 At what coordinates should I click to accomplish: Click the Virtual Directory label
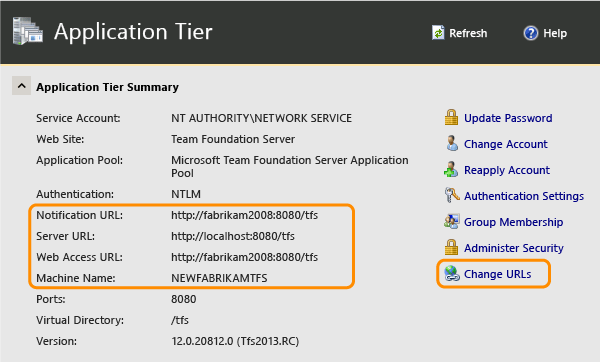coord(80,320)
